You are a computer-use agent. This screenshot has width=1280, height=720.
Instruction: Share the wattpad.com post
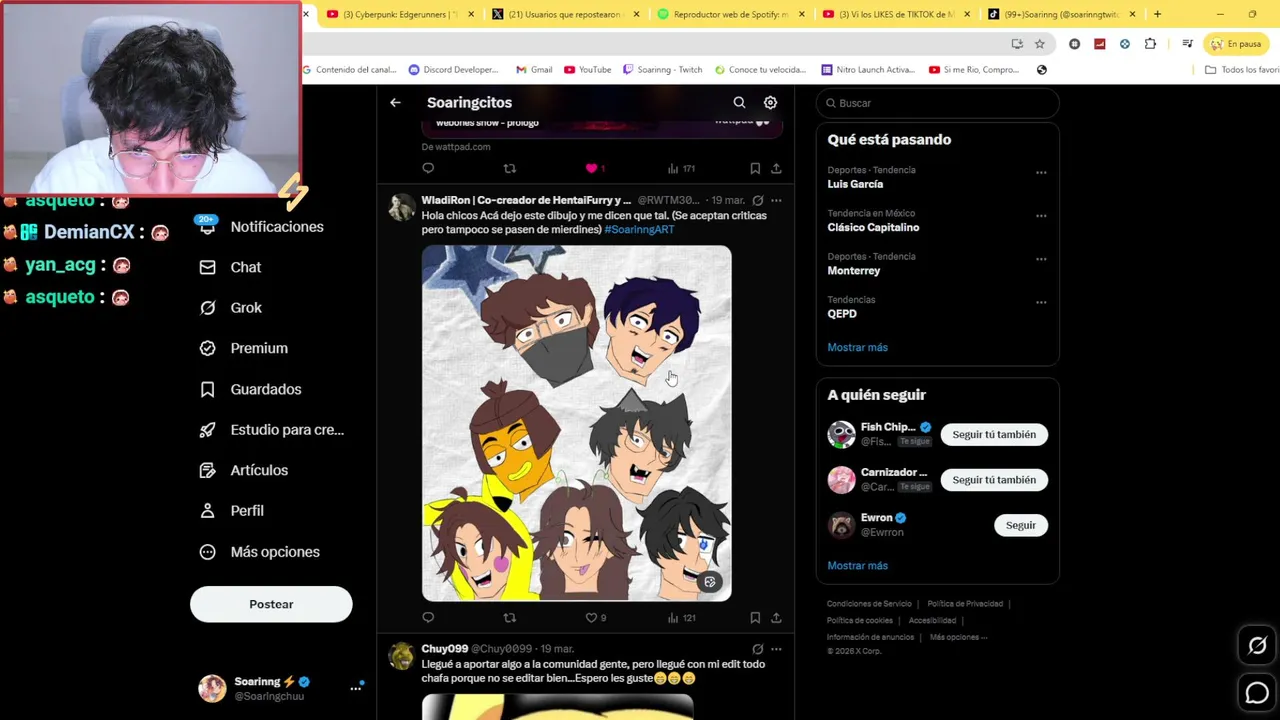[776, 168]
